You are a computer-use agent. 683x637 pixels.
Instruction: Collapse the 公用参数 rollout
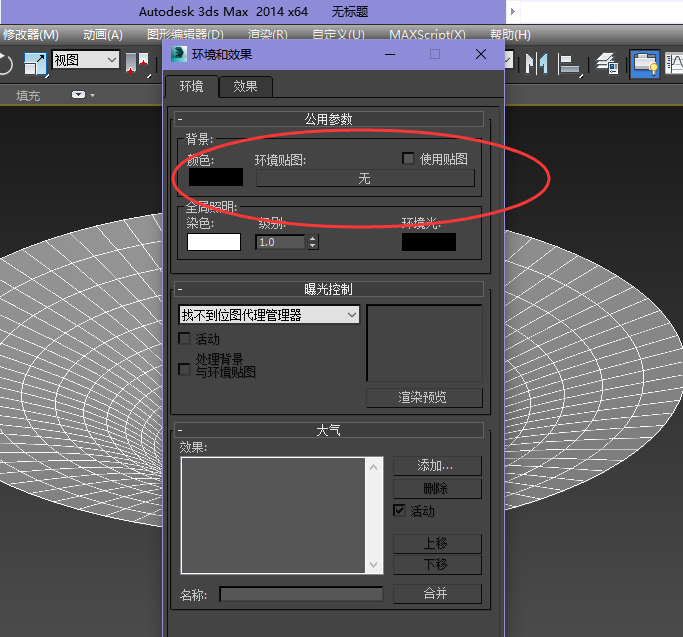coord(329,119)
